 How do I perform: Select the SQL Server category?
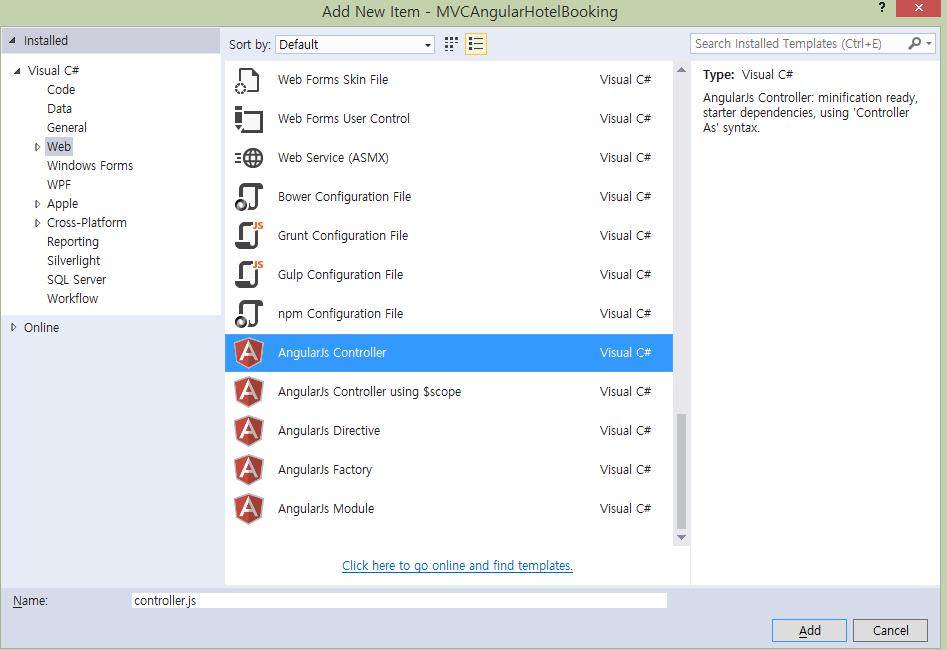[x=77, y=280]
